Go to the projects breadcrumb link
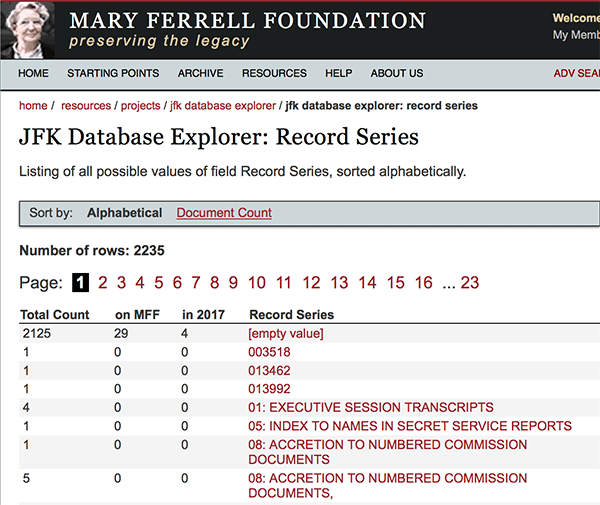This screenshot has width=600, height=505. [140, 106]
